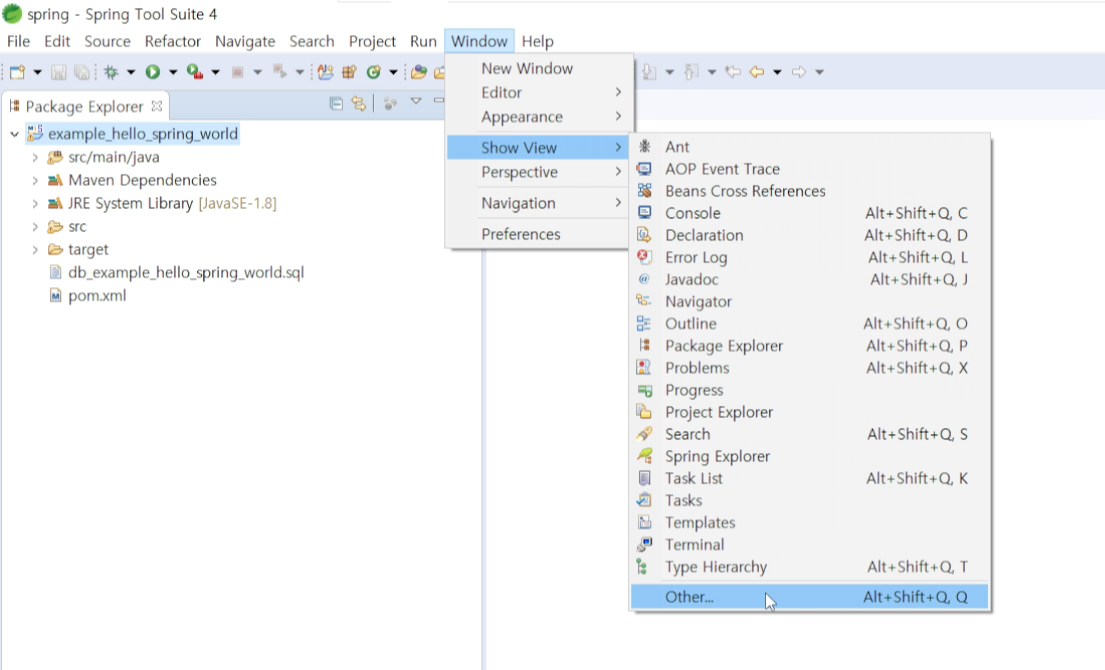The width and height of the screenshot is (1105, 670).
Task: Click the Back navigation arrow in toolbar
Action: tap(757, 72)
